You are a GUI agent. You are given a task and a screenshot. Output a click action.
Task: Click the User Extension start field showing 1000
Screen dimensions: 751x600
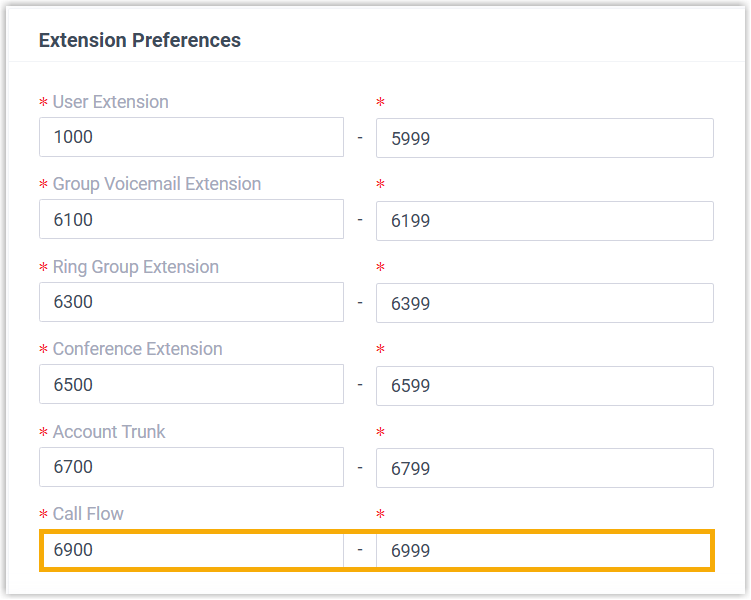[191, 138]
